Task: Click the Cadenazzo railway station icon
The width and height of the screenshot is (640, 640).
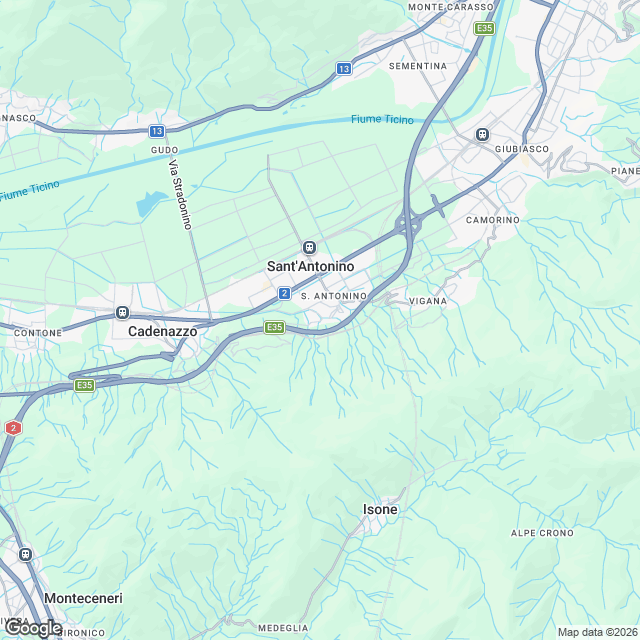Action: pyautogui.click(x=122, y=313)
